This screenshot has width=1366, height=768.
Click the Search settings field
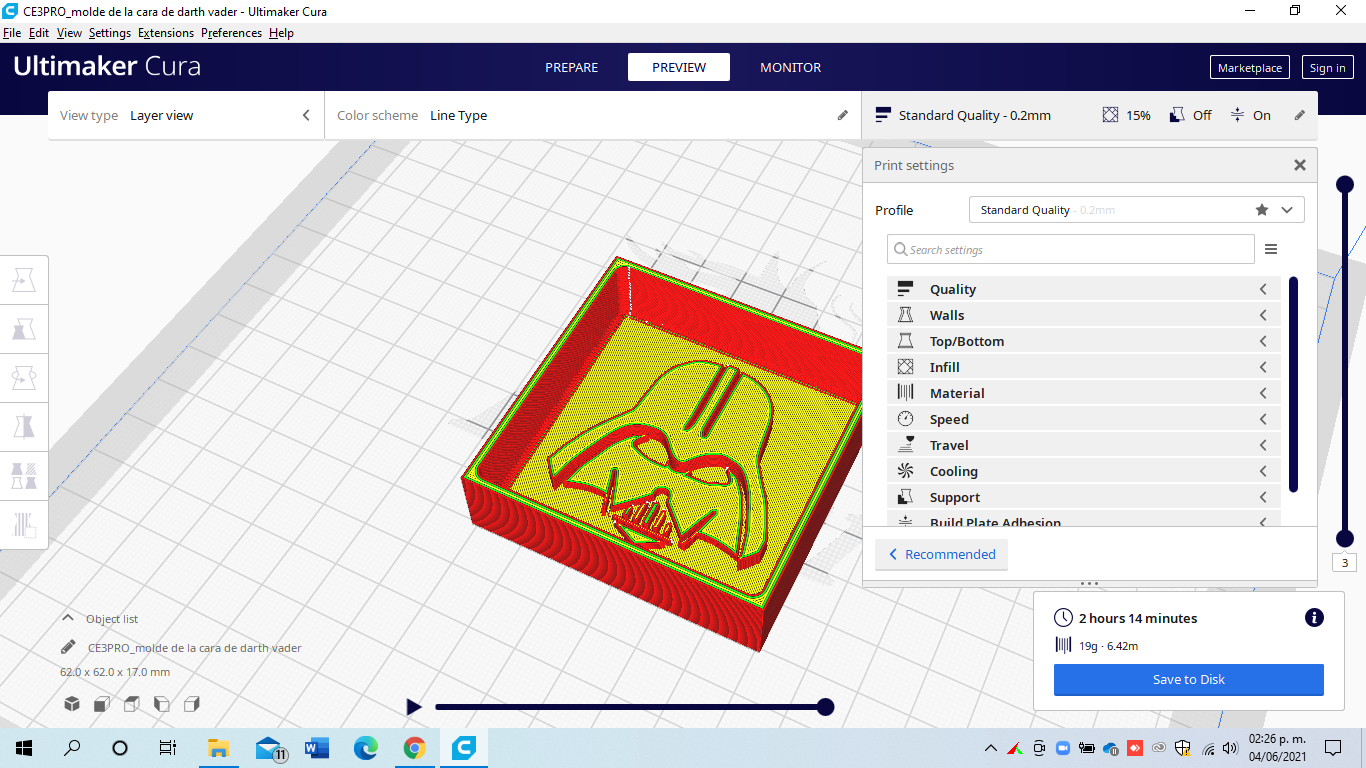[x=1070, y=249]
